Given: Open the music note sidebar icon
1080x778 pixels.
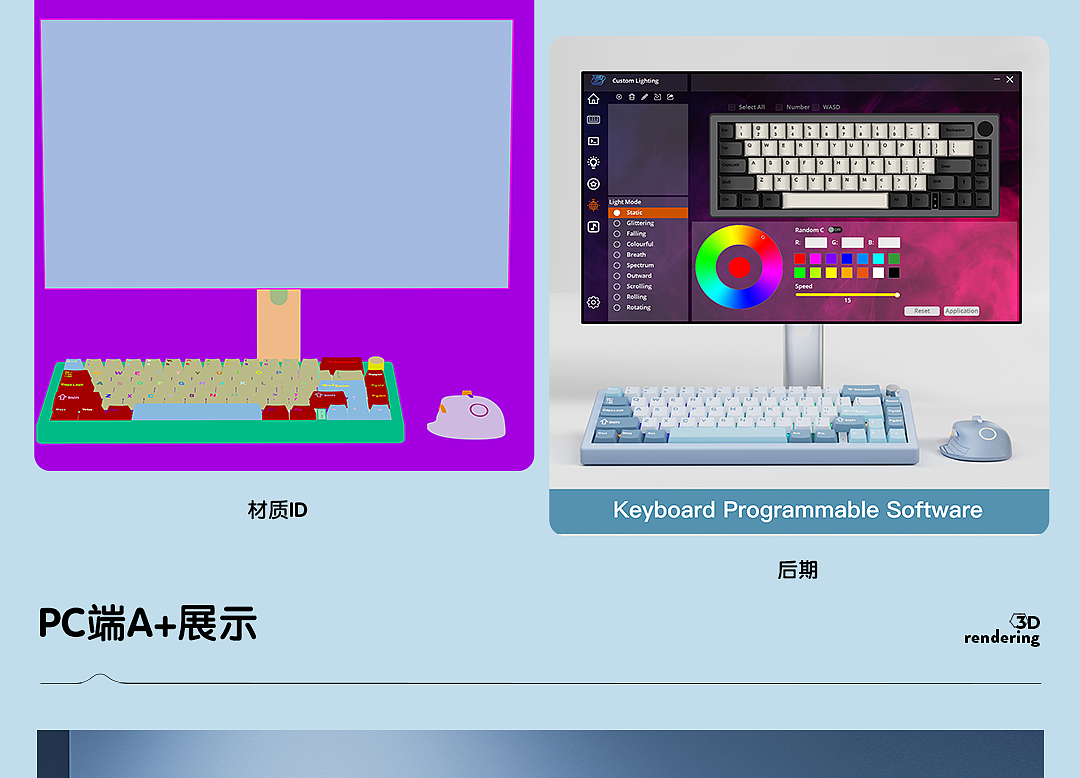Looking at the screenshot, I should (593, 227).
